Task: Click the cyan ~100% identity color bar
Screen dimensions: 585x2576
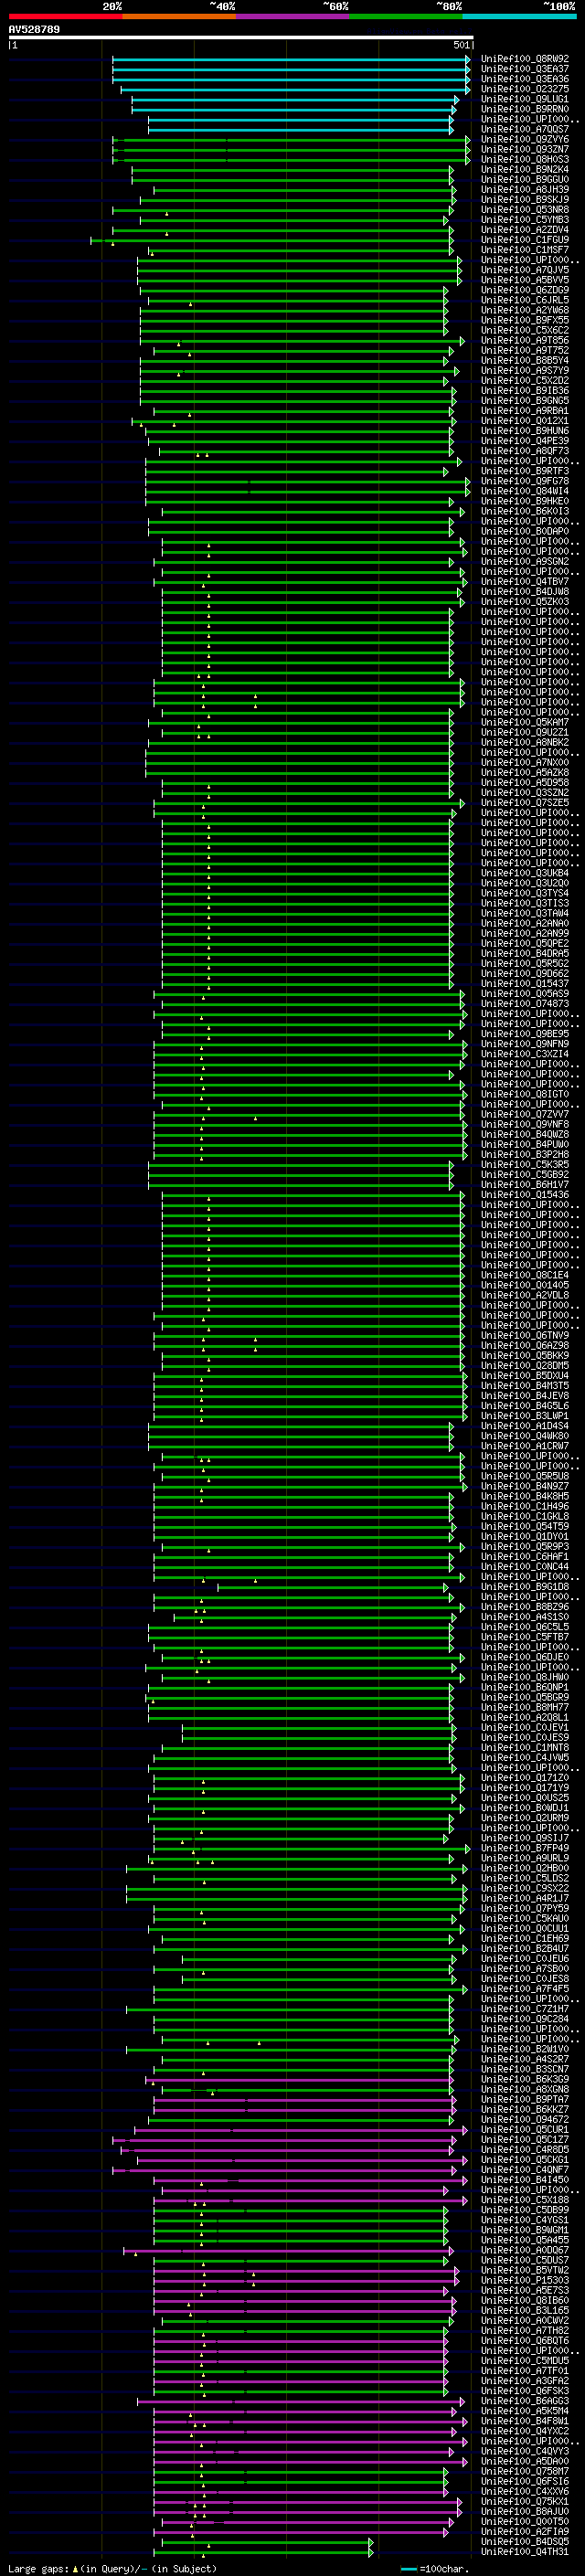Action: [519, 16]
